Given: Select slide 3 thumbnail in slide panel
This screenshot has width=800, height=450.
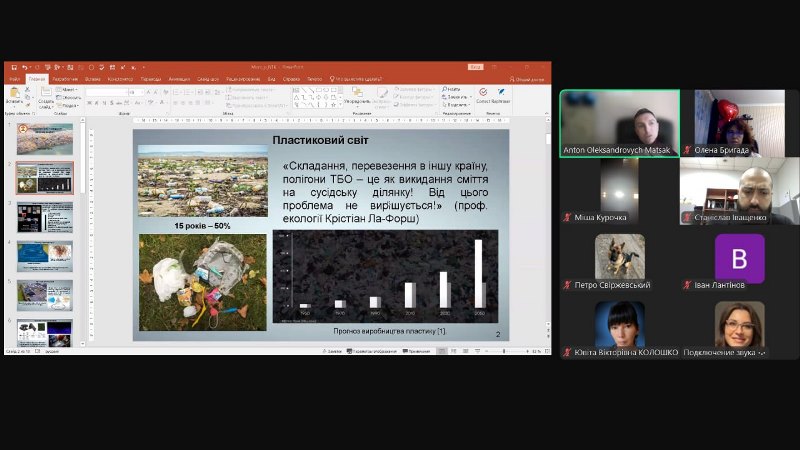Looking at the screenshot, I should [45, 216].
